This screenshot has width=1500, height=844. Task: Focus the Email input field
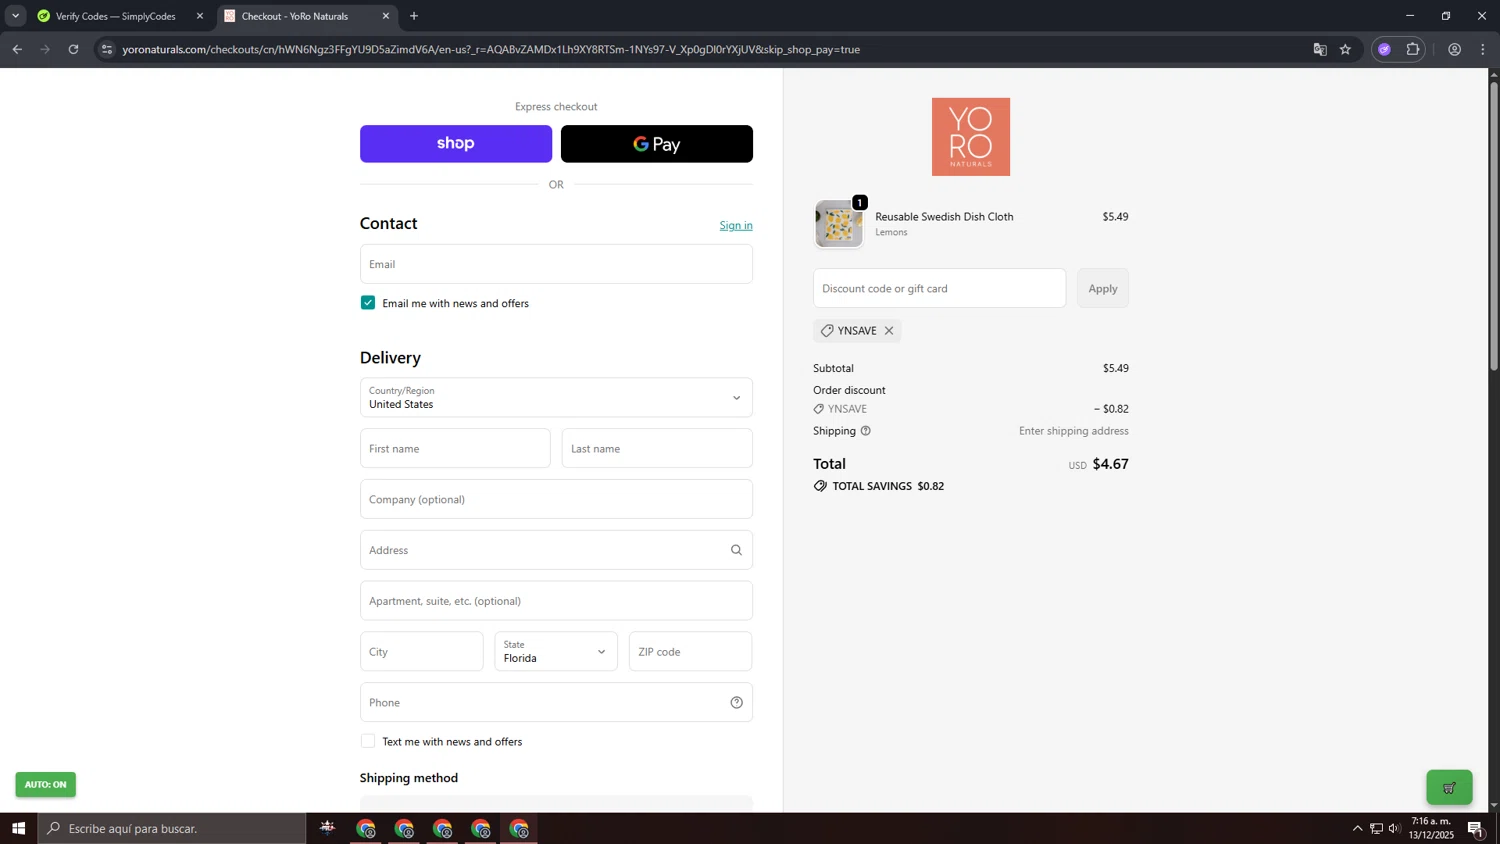point(556,264)
